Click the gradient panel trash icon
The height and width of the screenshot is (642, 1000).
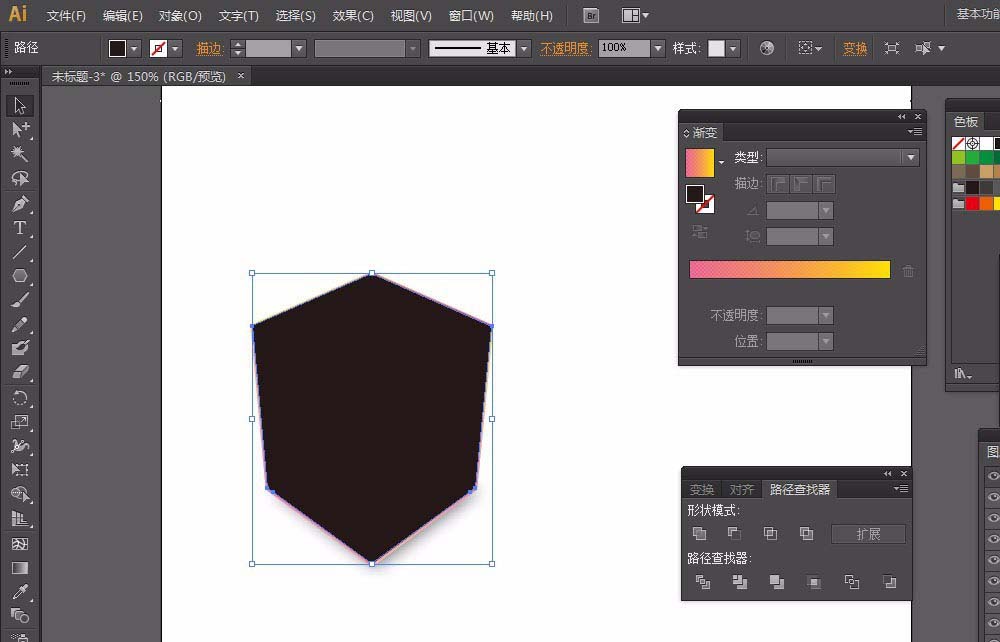pos(908,271)
